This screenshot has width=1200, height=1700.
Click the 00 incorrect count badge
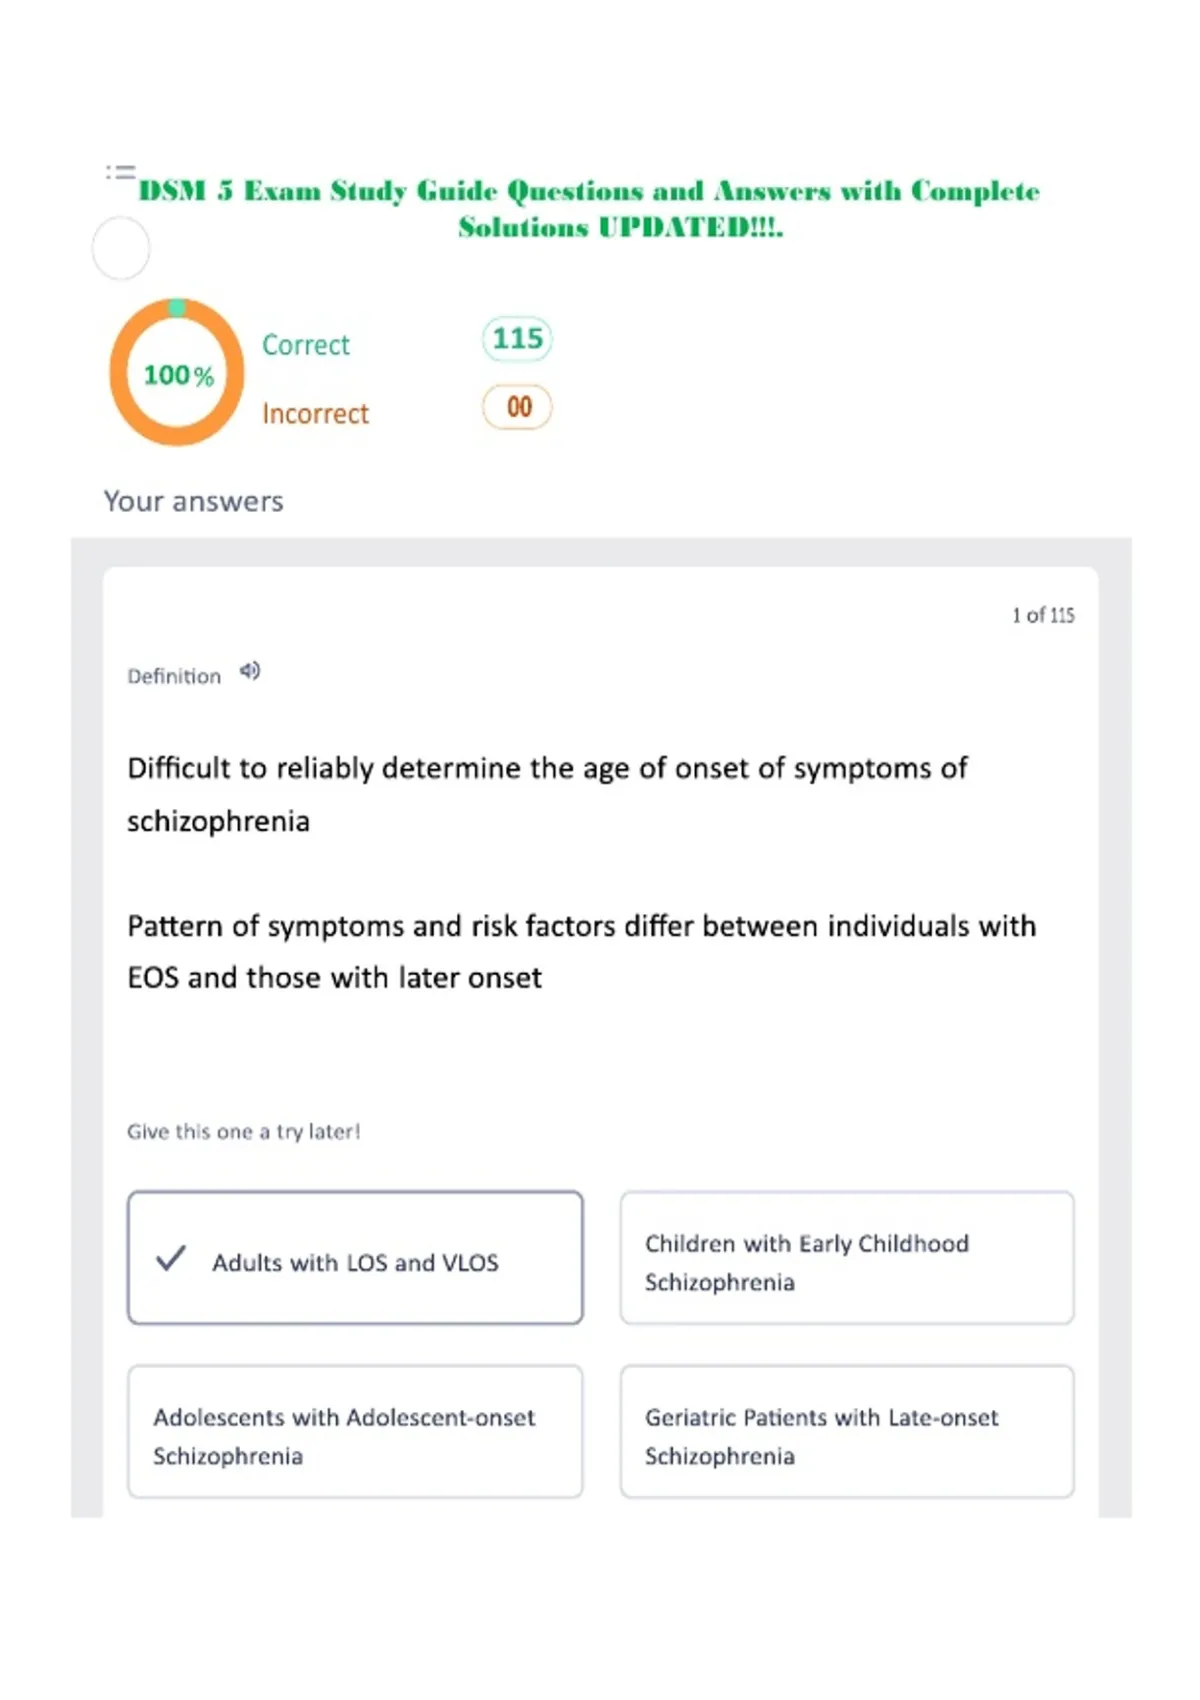point(517,407)
